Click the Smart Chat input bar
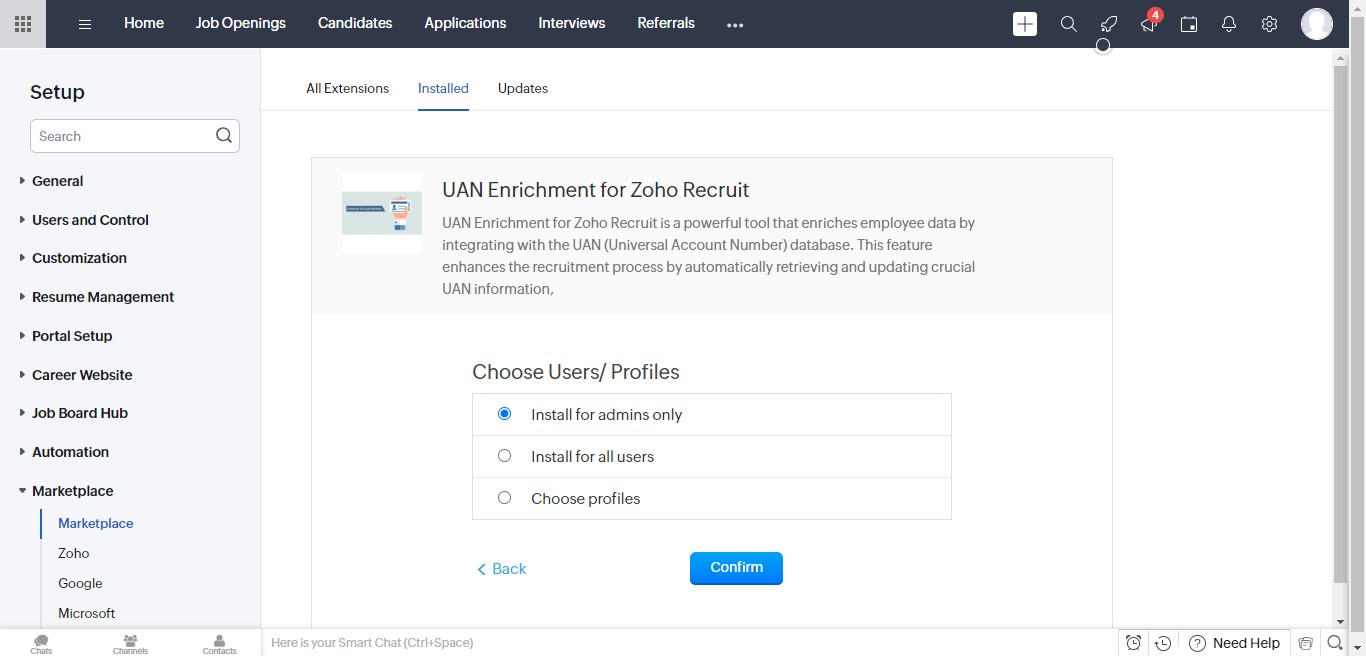 [x=689, y=643]
